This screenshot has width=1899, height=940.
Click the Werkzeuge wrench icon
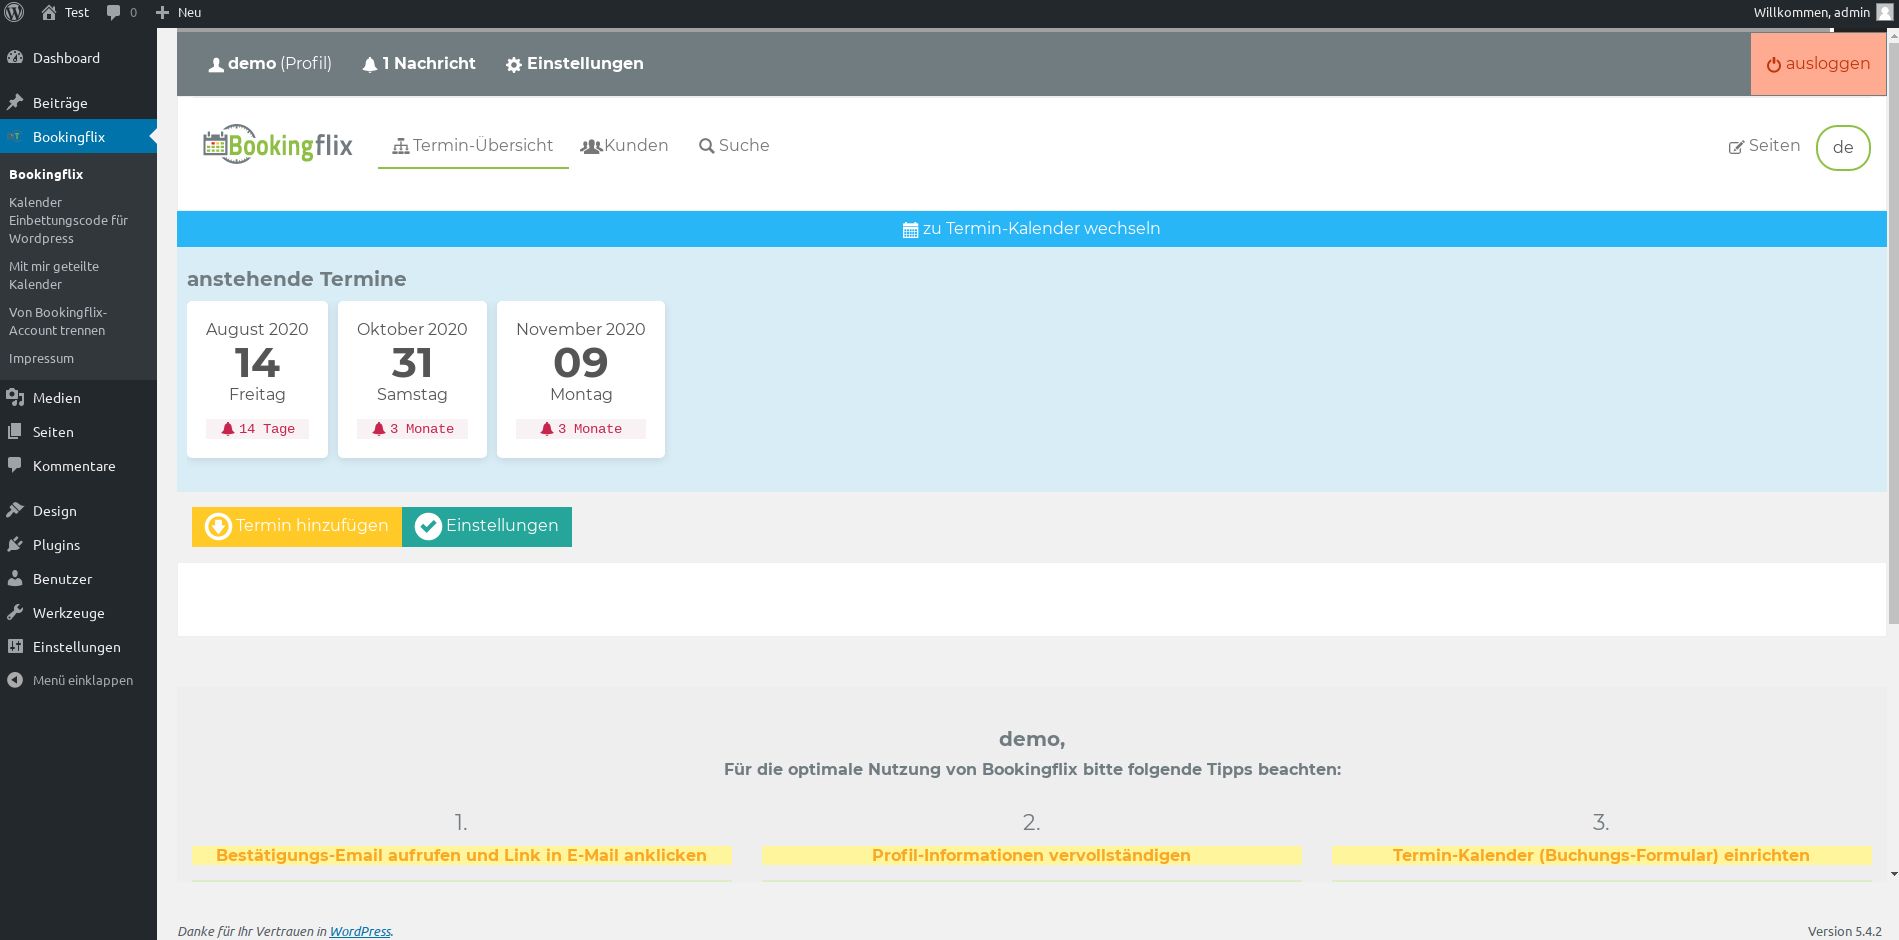click(15, 613)
